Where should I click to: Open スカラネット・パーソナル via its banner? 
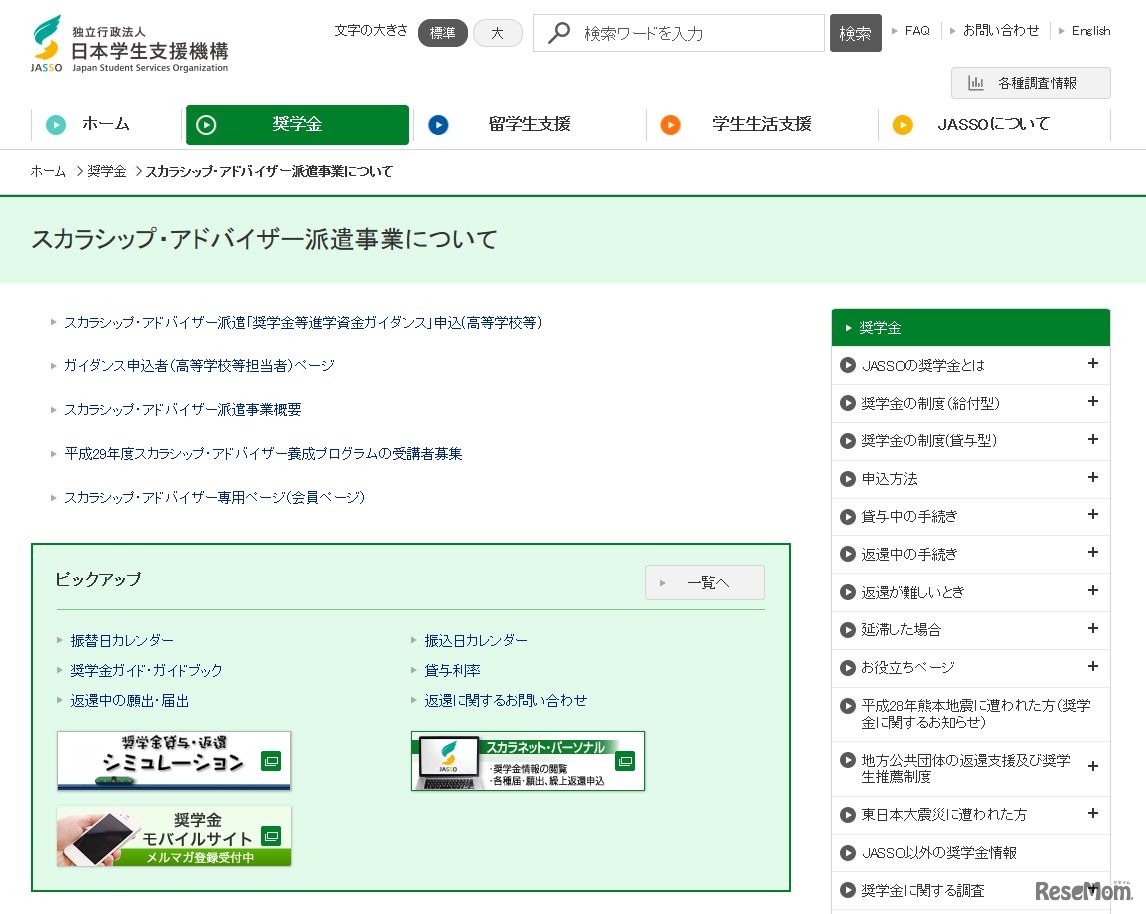pos(527,761)
